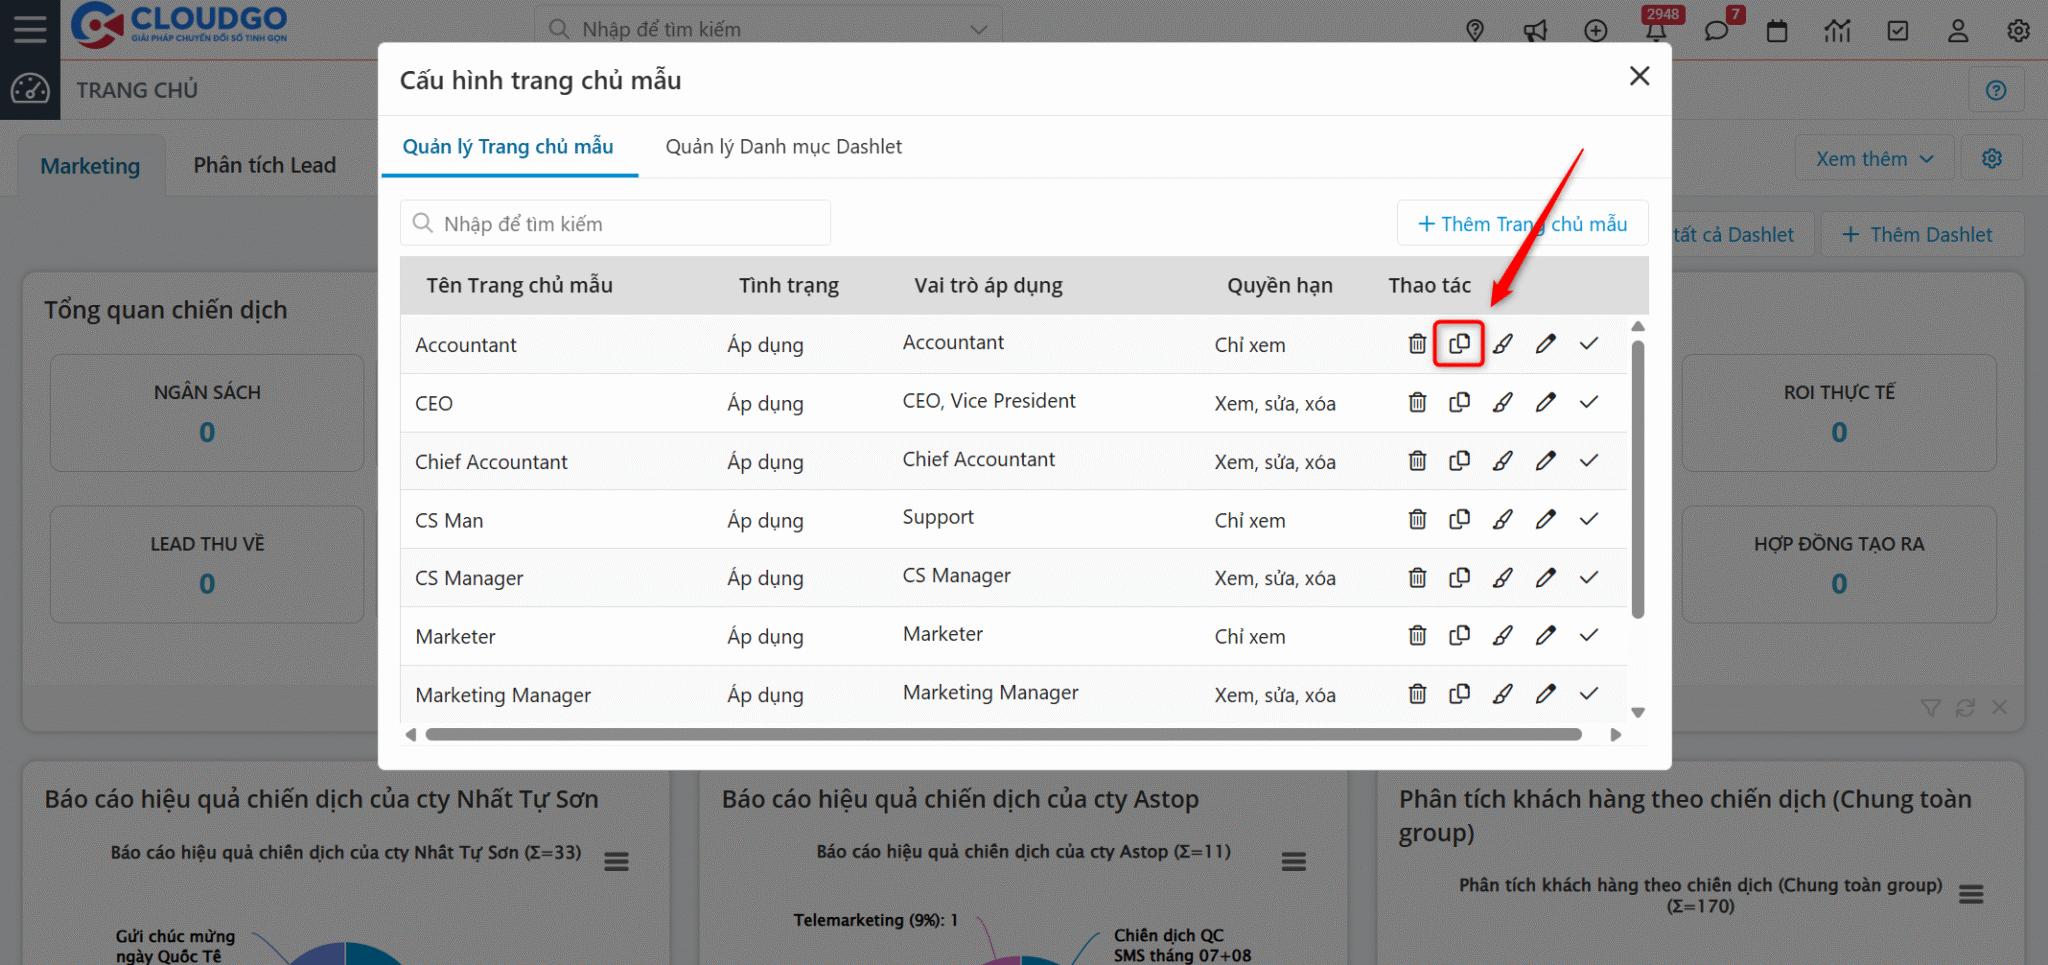Open the hamburger main menu
Viewport: 2048px width, 965px height.
30,29
